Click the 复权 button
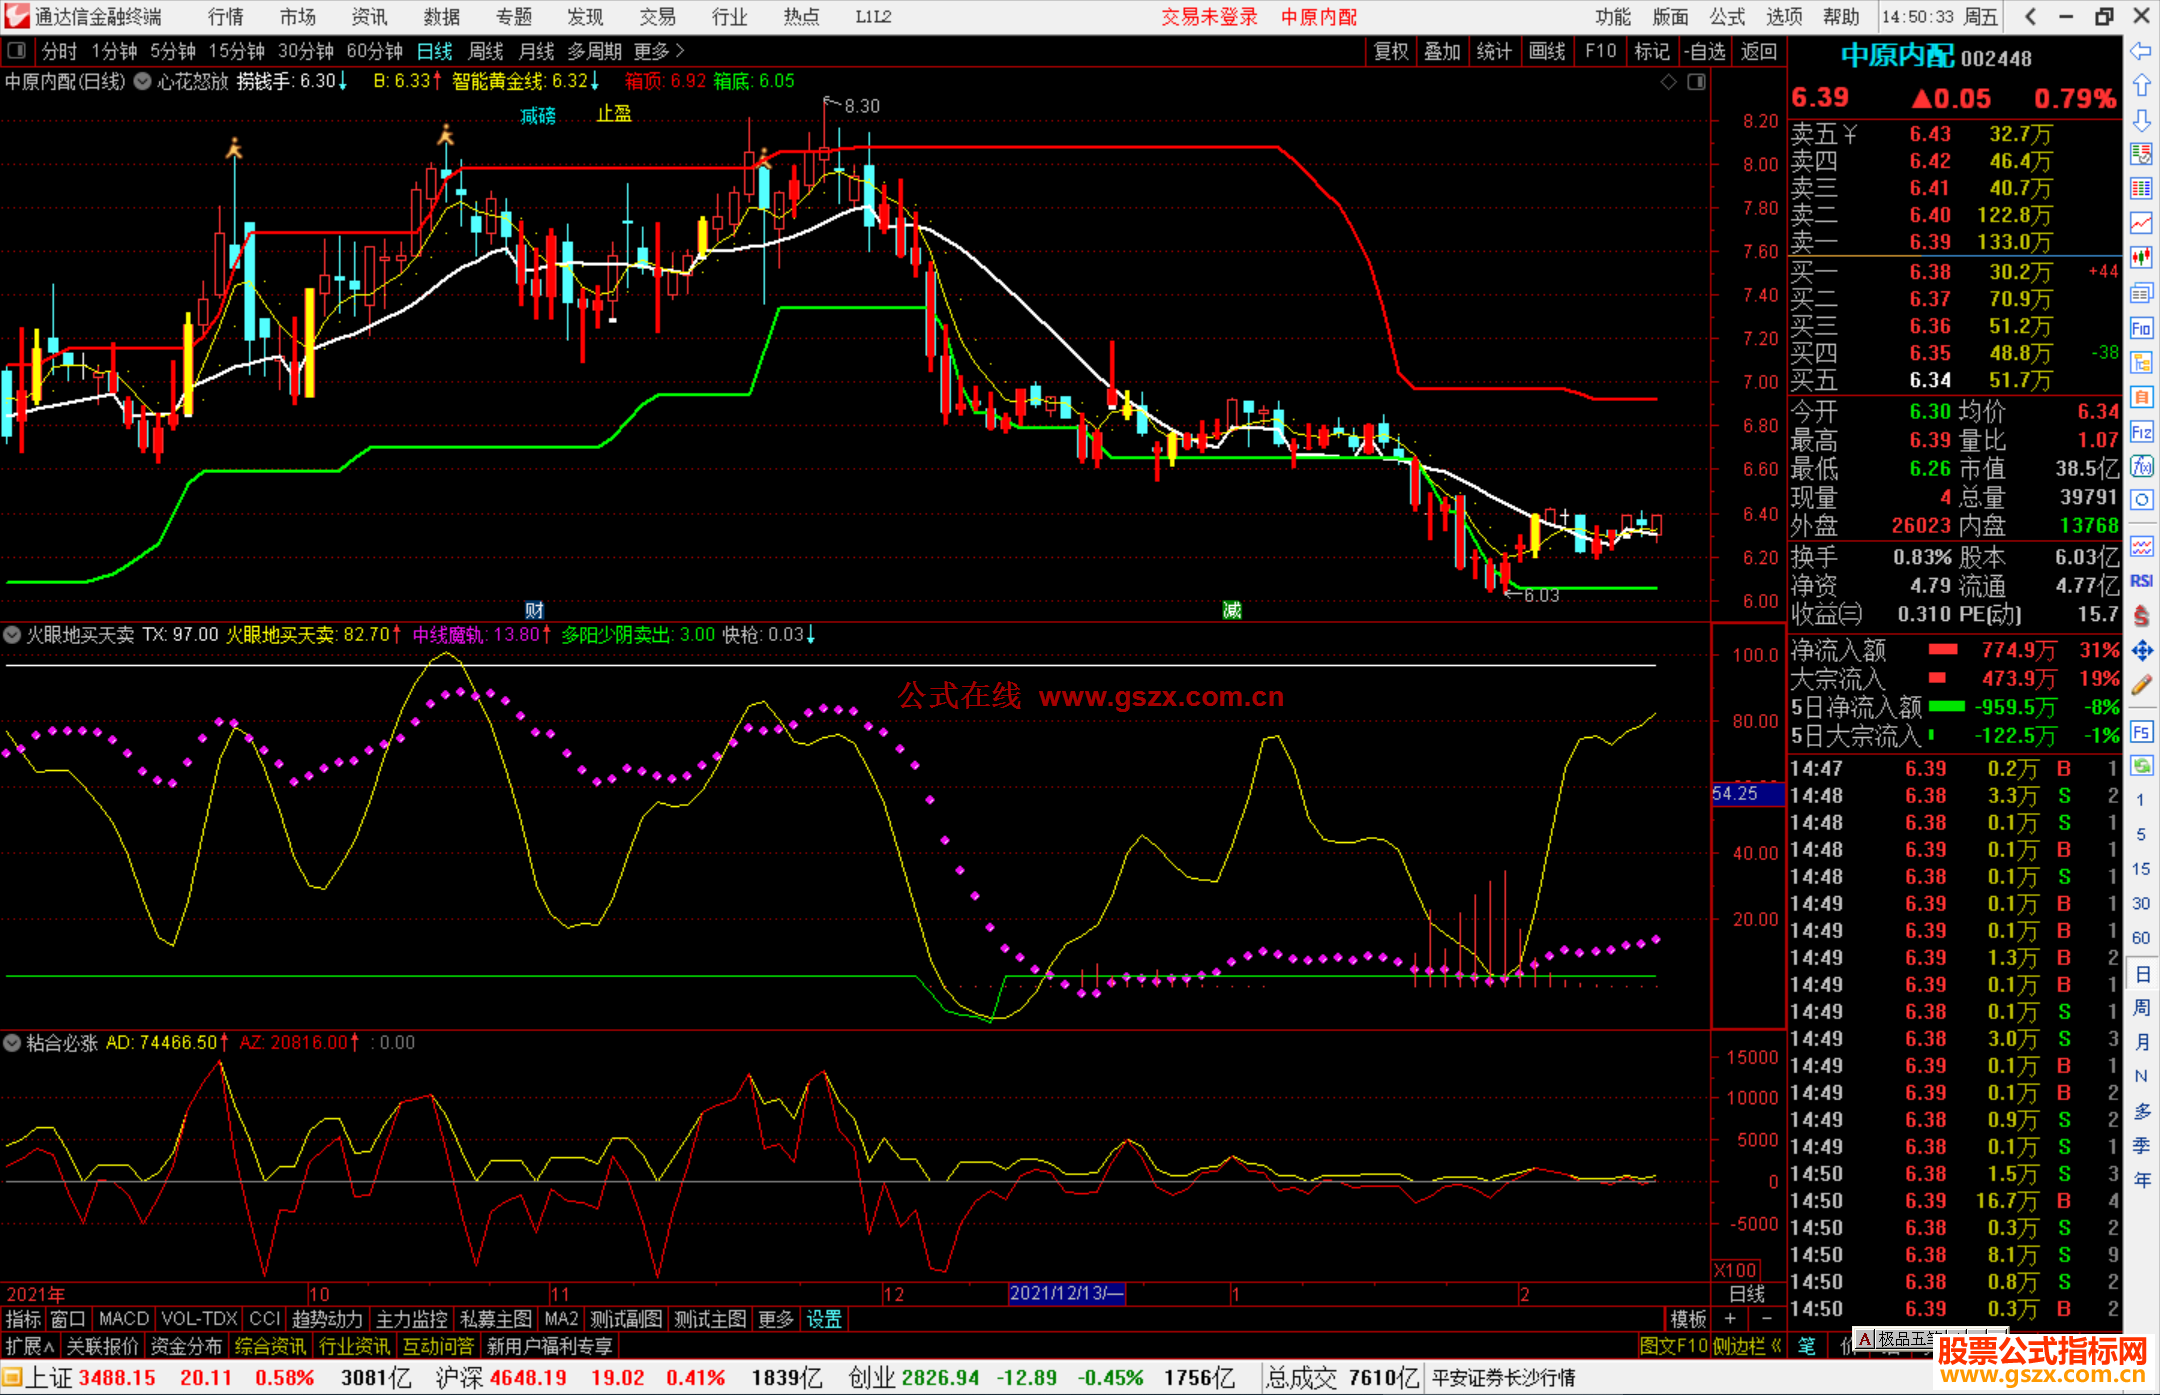 point(1391,51)
